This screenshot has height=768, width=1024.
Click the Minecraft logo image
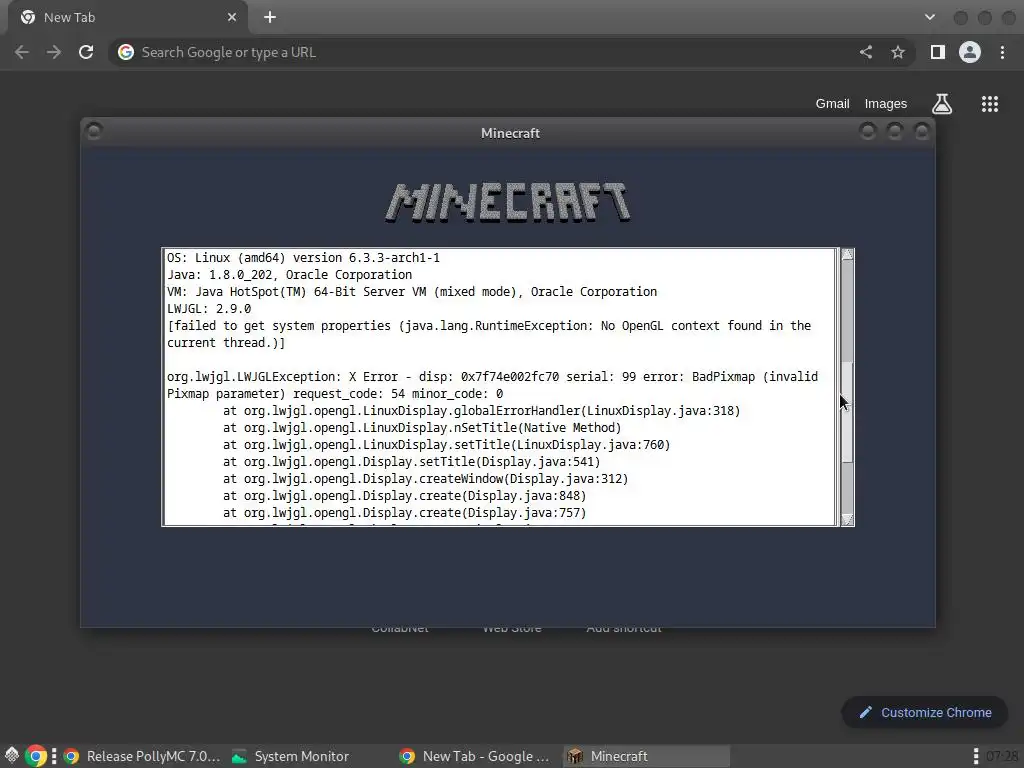(508, 203)
